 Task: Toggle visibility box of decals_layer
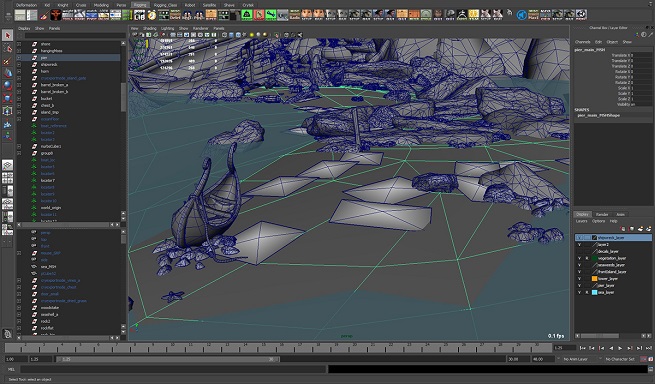(579, 251)
